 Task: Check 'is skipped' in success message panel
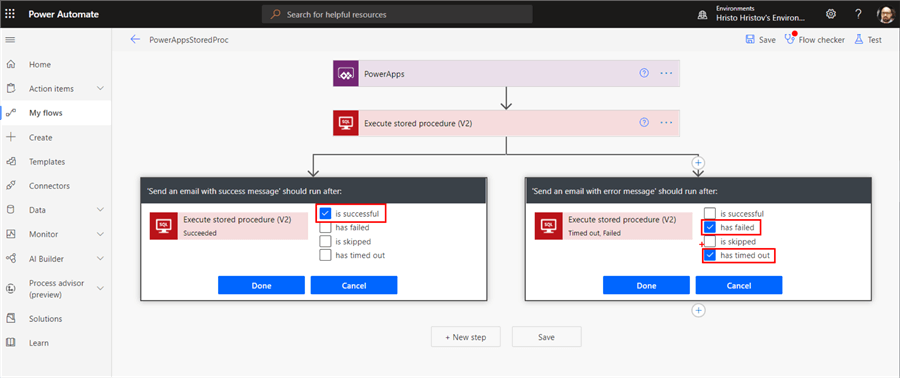[325, 241]
